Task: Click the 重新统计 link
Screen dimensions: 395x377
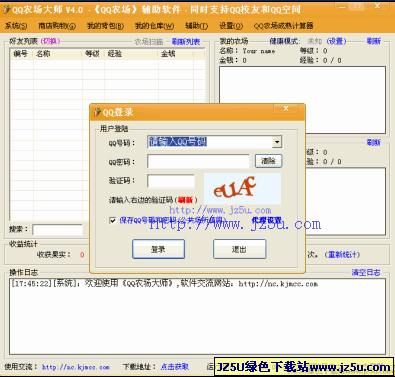Action: pos(343,255)
